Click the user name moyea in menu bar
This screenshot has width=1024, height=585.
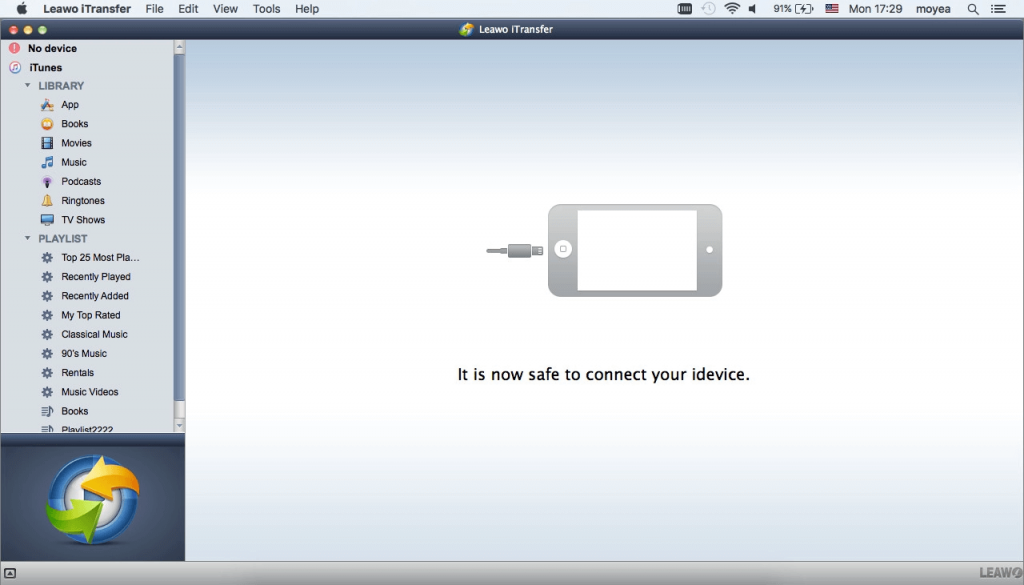(x=933, y=9)
